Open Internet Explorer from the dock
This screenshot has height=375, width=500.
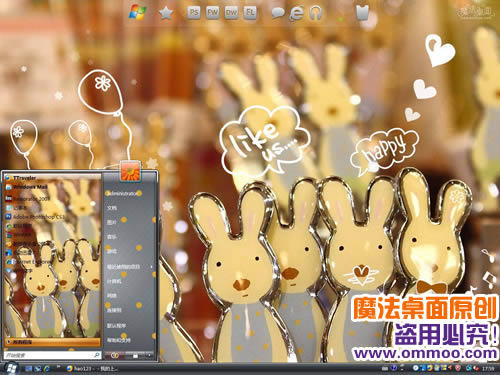pos(296,13)
